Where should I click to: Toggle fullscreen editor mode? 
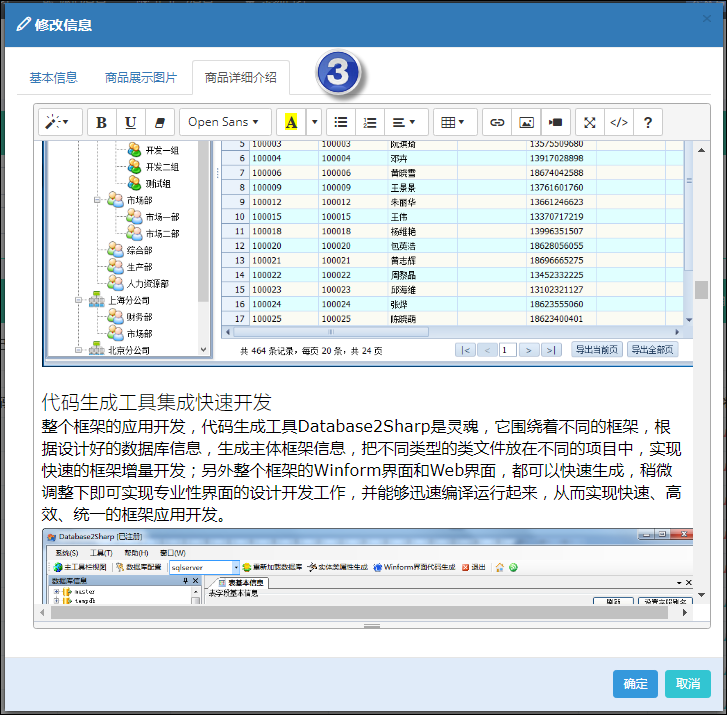click(x=590, y=122)
